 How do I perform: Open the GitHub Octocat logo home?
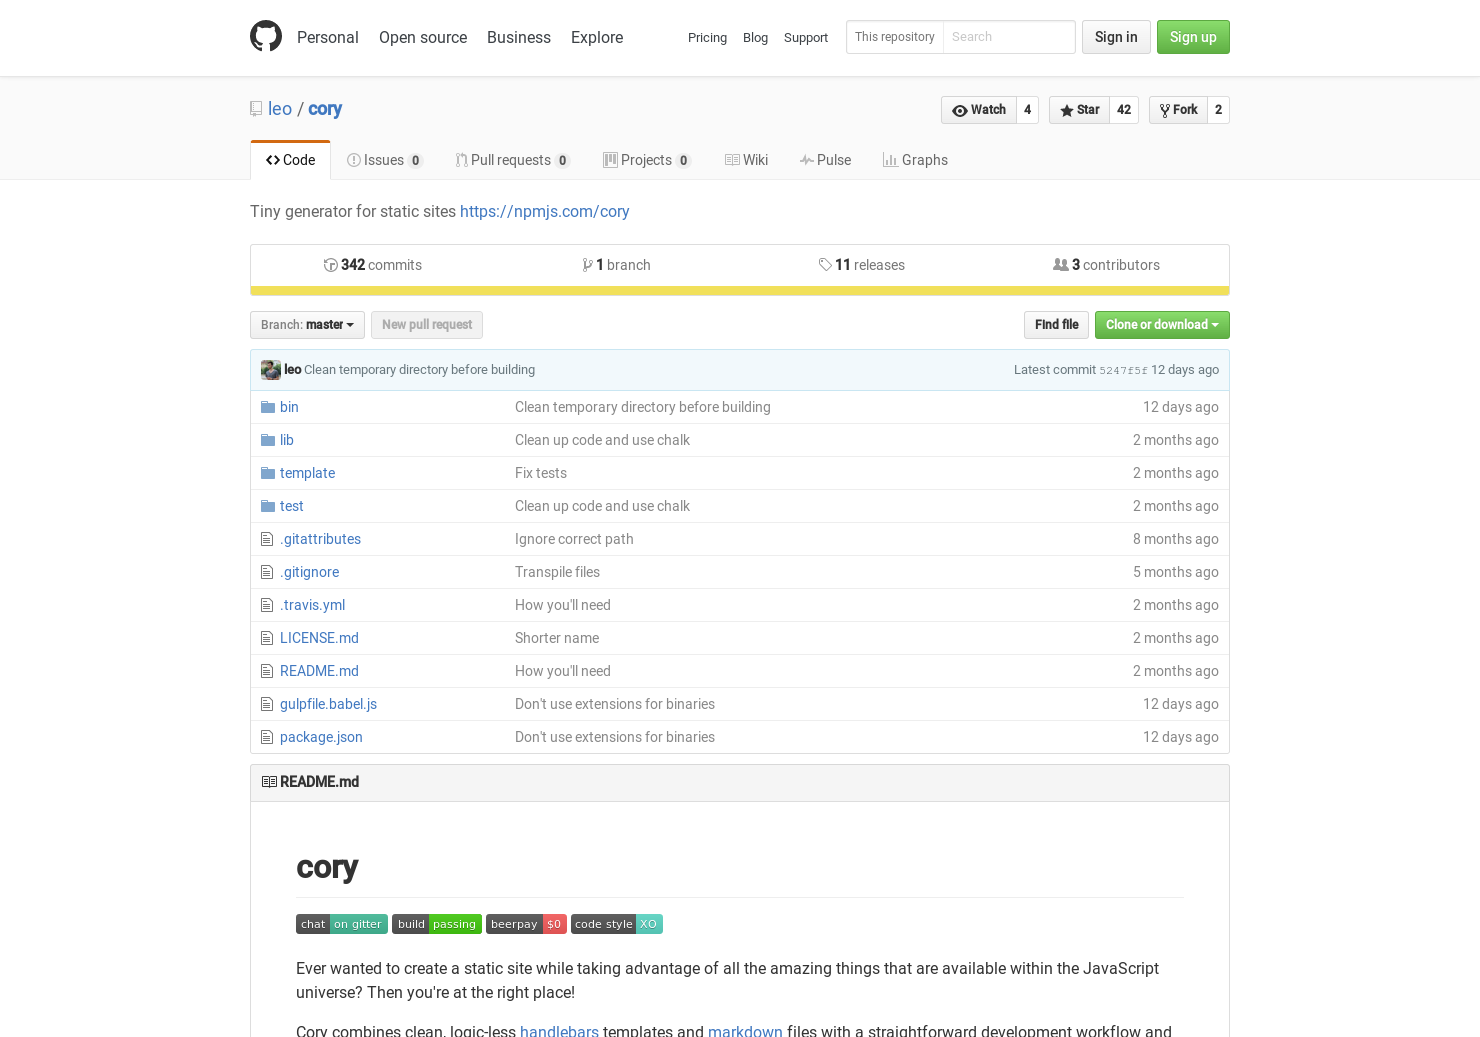[x=266, y=37]
